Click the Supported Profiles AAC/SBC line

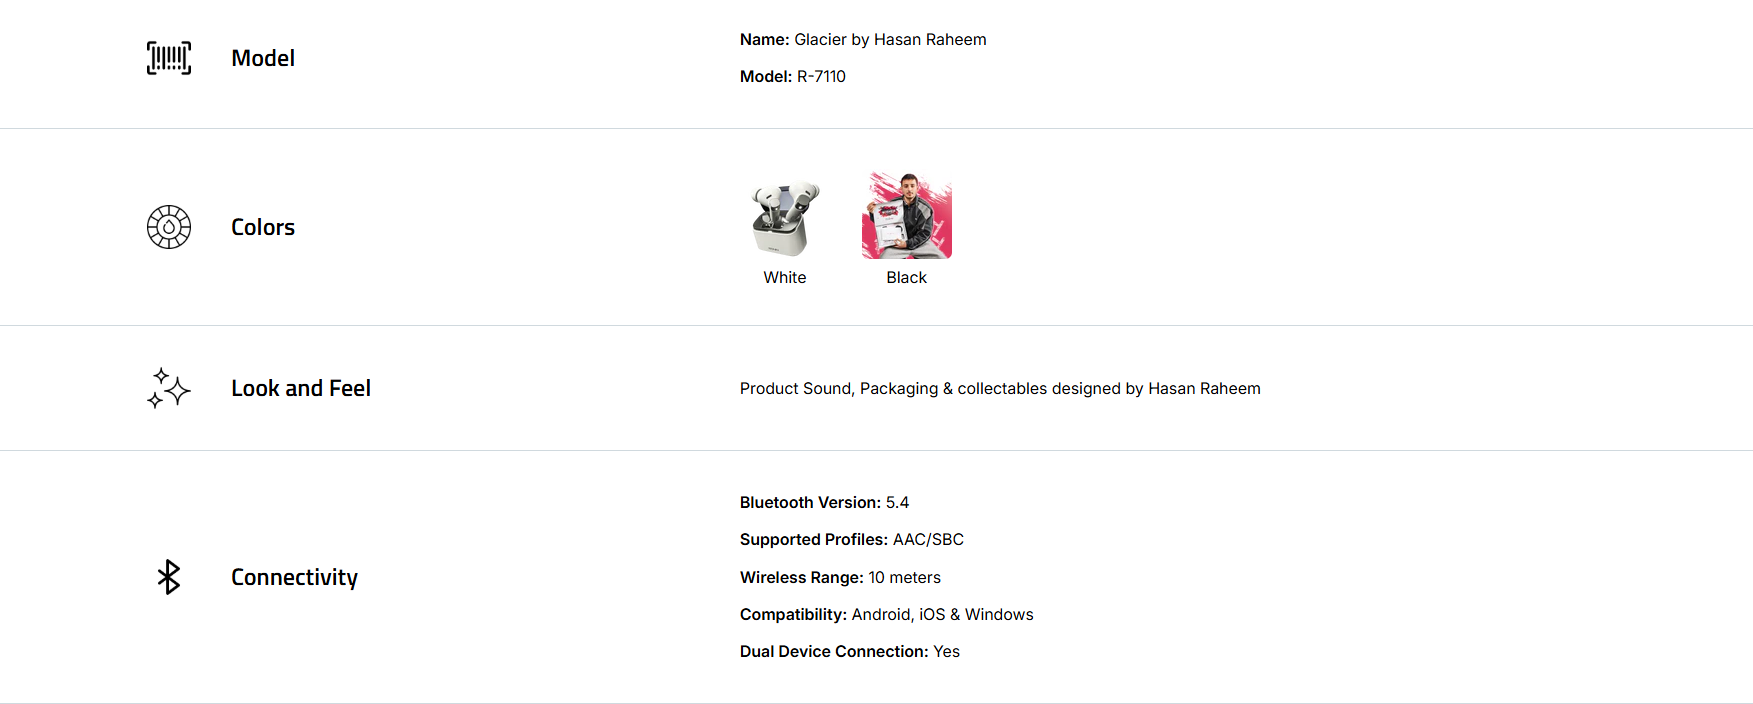(x=851, y=540)
